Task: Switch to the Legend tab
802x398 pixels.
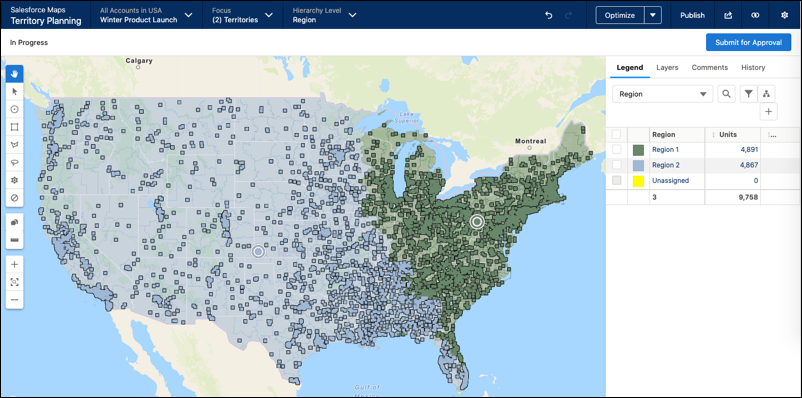Action: tap(630, 68)
